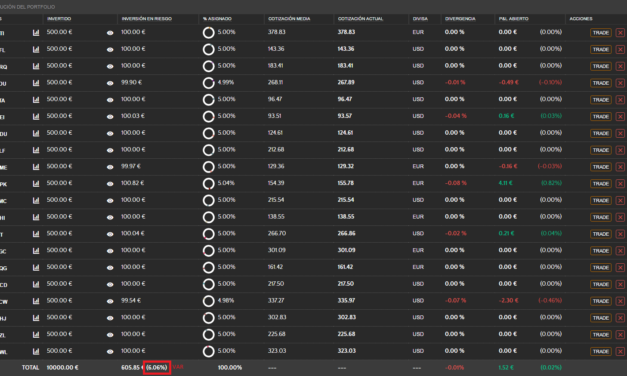The height and width of the screenshot is (376, 627).
Task: Click the current quote 335.97
Action: point(346,300)
